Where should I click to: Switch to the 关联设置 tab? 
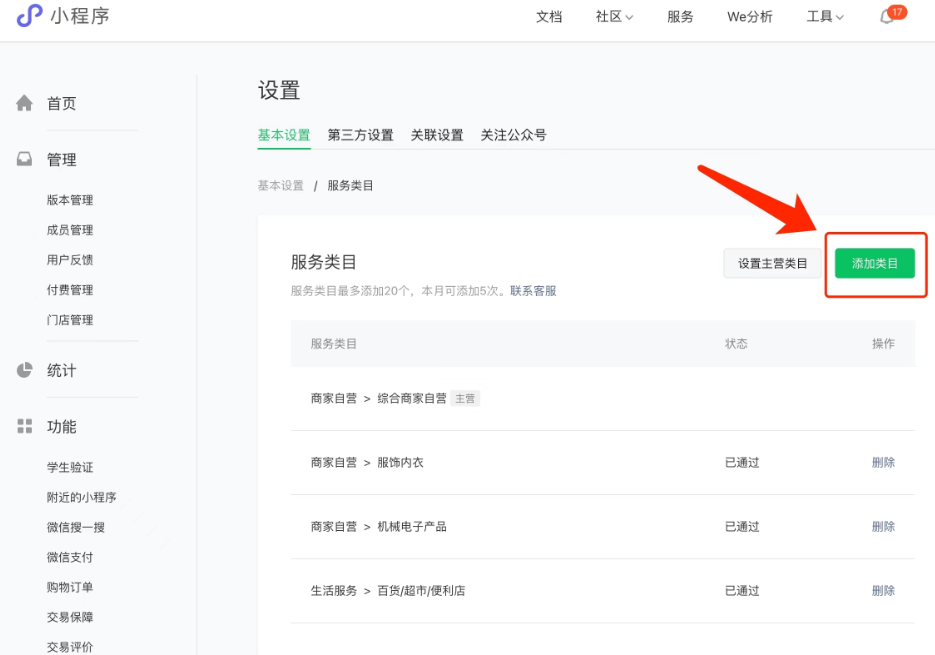point(437,135)
